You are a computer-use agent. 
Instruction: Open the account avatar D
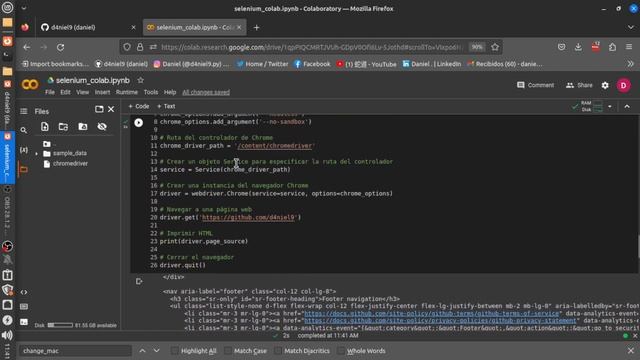[x=623, y=85]
